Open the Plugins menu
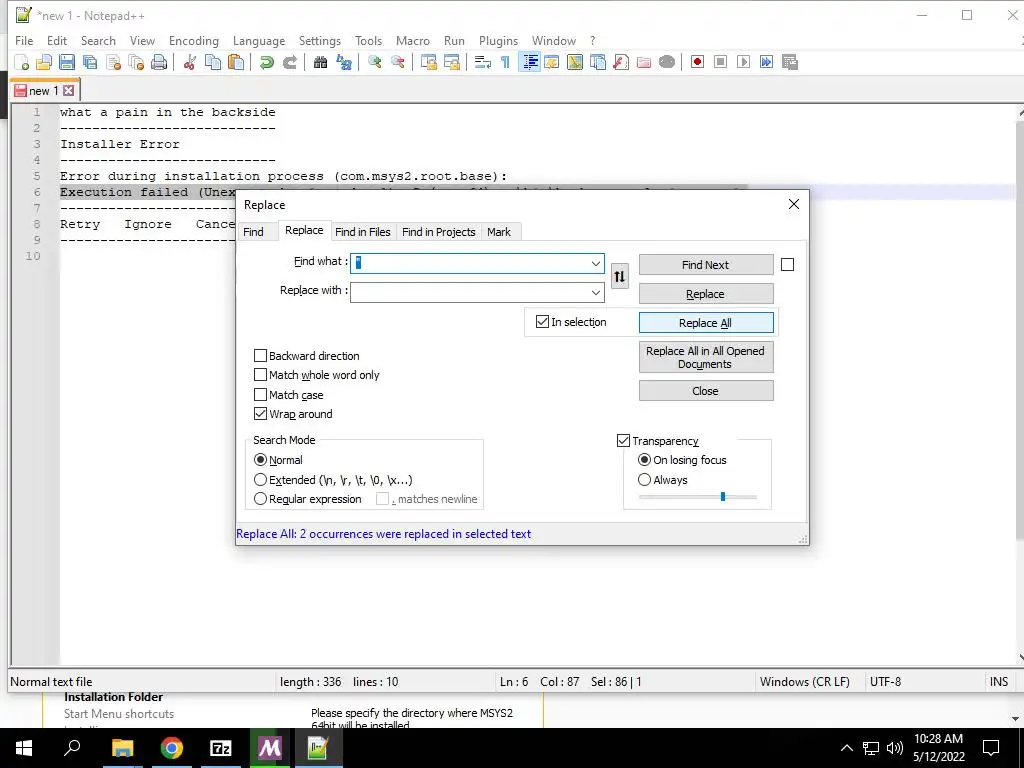Screen dimensions: 1024x768 point(498,40)
